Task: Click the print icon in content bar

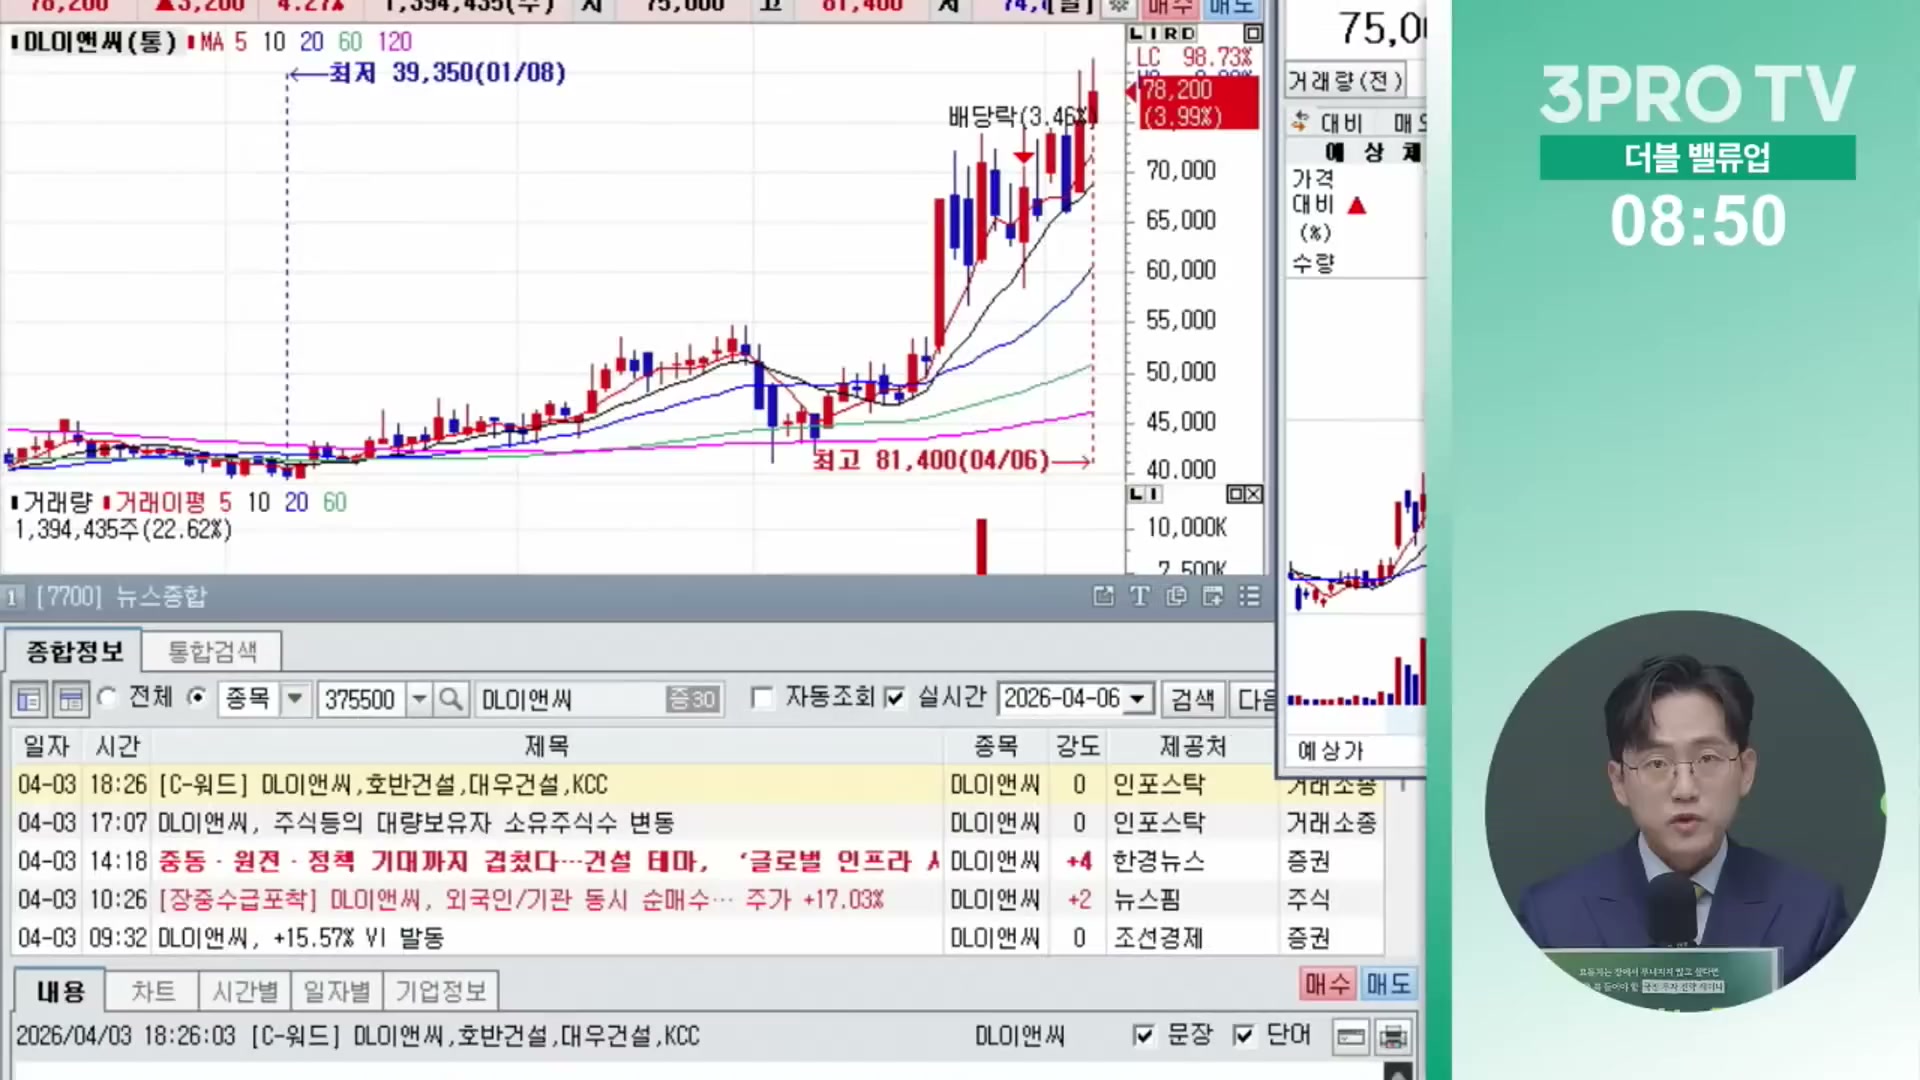Action: (1393, 1036)
